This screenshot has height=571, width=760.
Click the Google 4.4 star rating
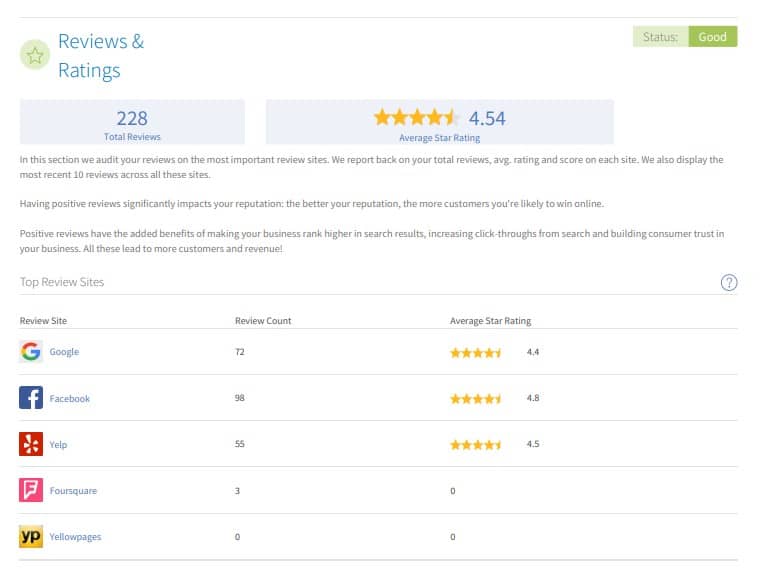[476, 352]
